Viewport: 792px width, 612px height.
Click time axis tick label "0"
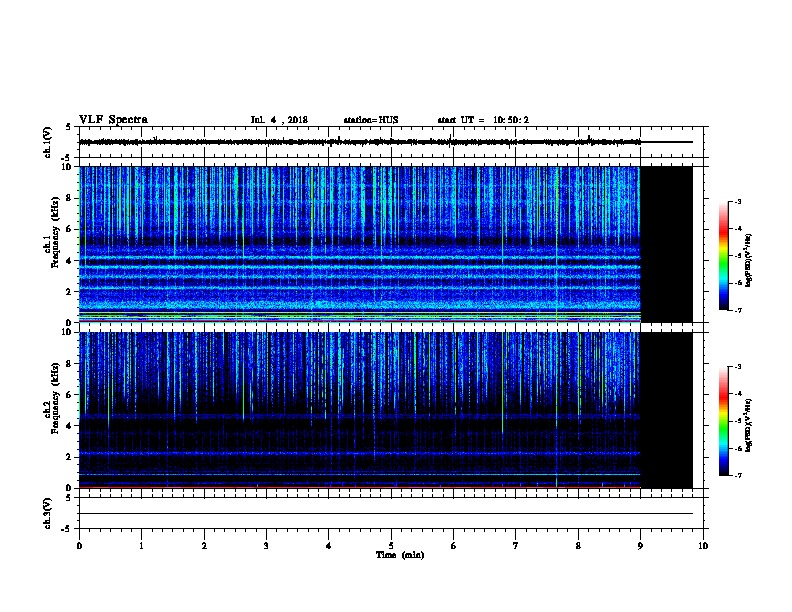(x=79, y=546)
